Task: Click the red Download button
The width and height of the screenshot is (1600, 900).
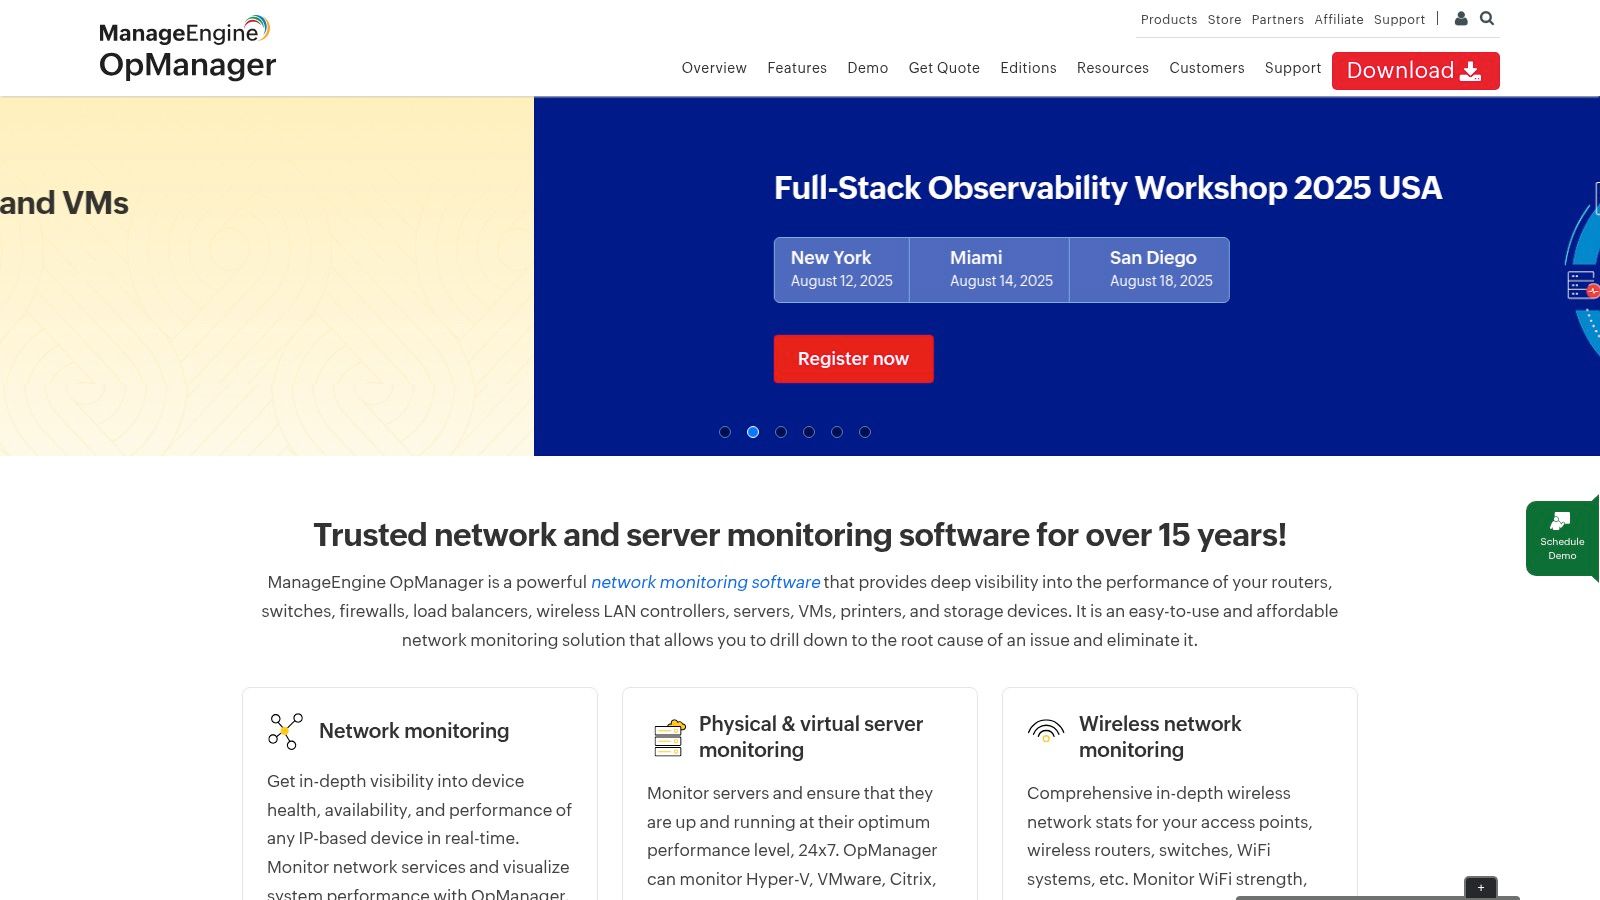Action: point(1416,71)
